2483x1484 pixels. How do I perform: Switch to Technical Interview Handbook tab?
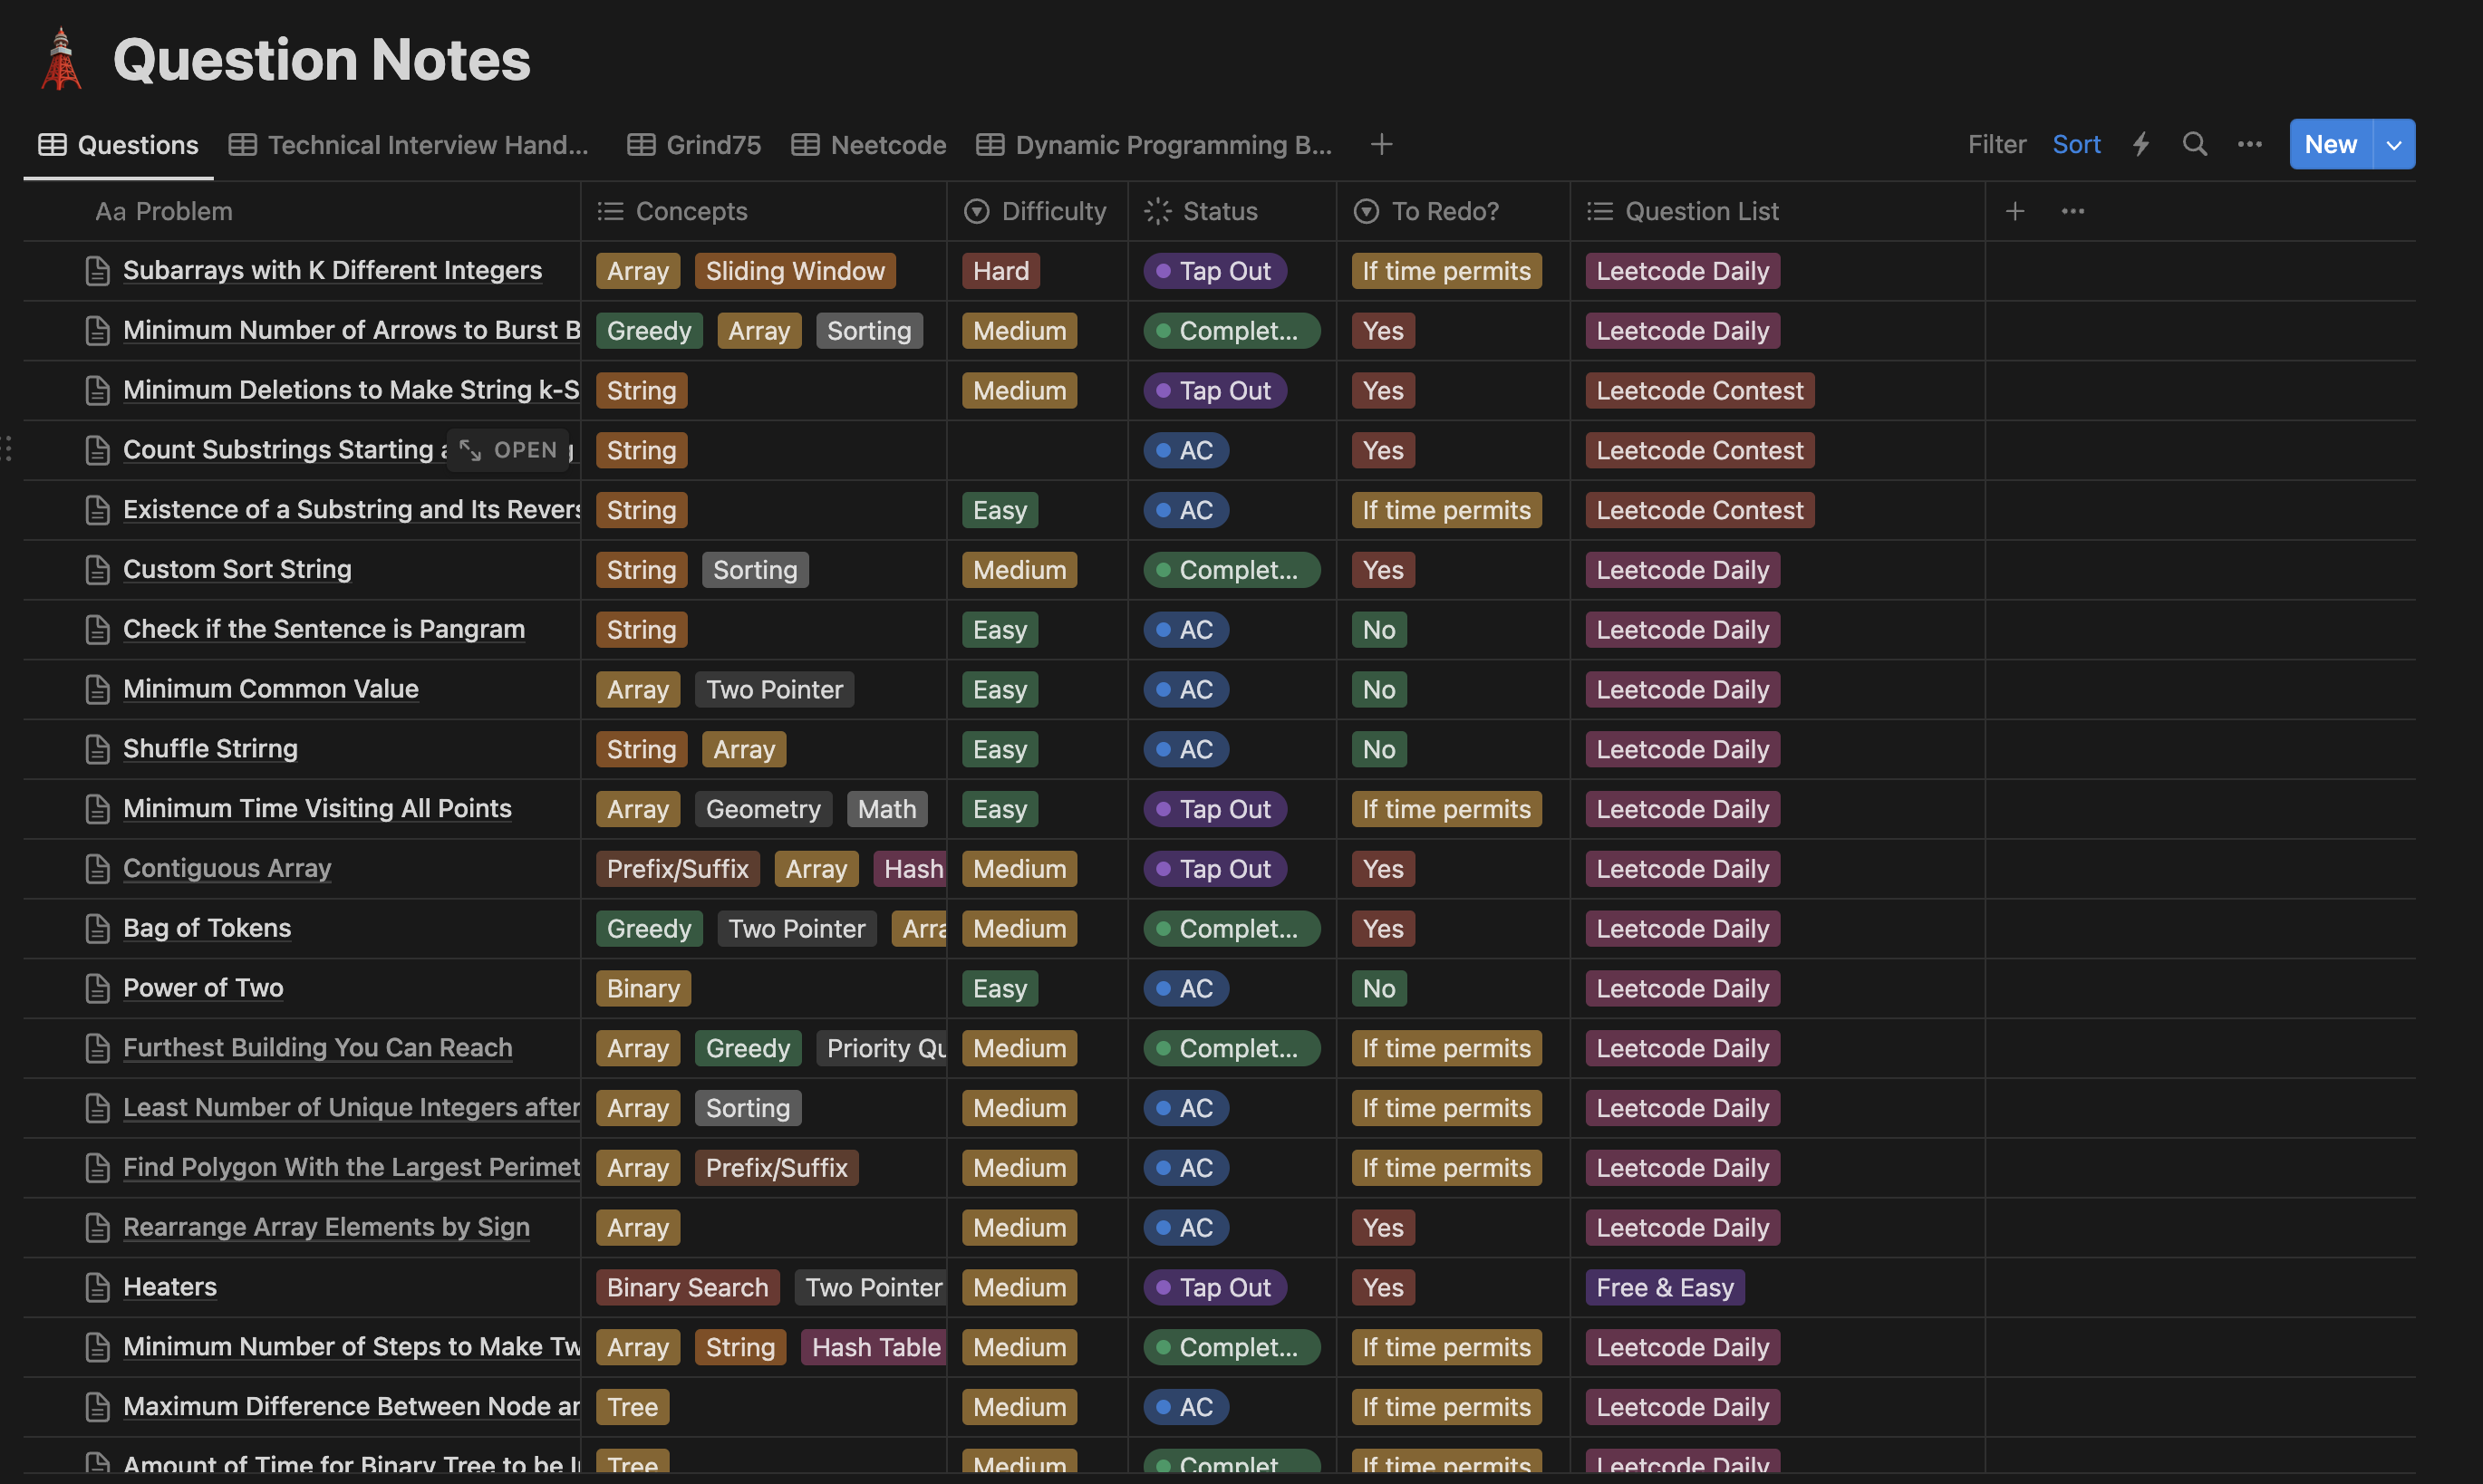(408, 145)
